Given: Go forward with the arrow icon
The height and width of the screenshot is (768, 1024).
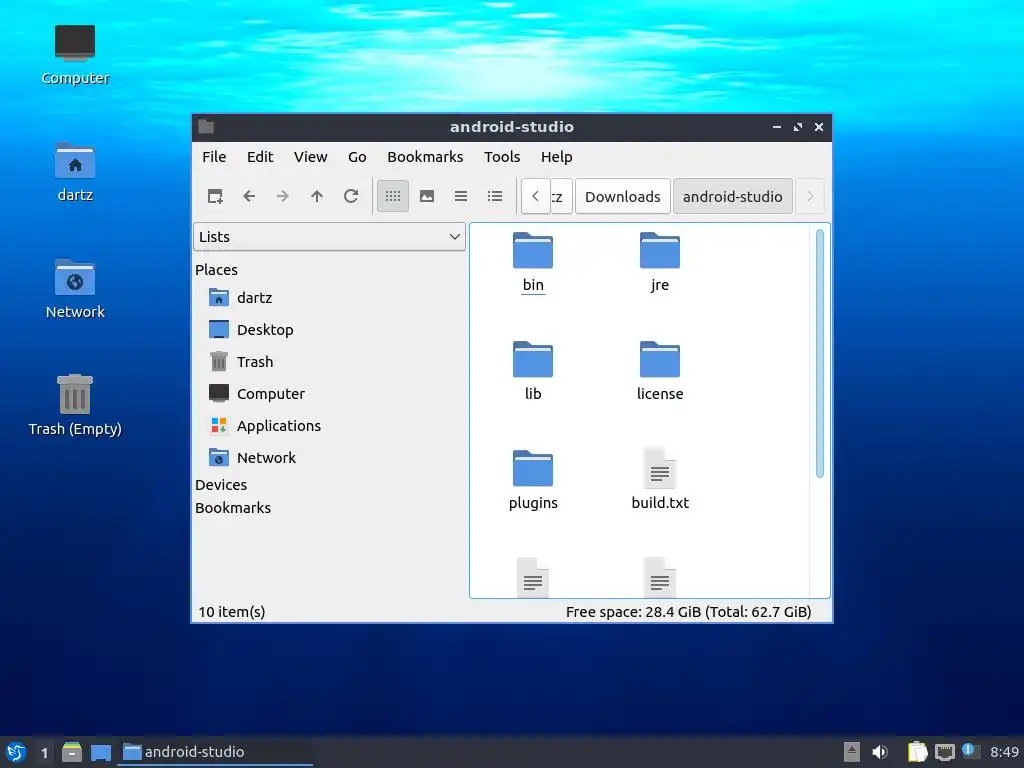Looking at the screenshot, I should click(283, 196).
